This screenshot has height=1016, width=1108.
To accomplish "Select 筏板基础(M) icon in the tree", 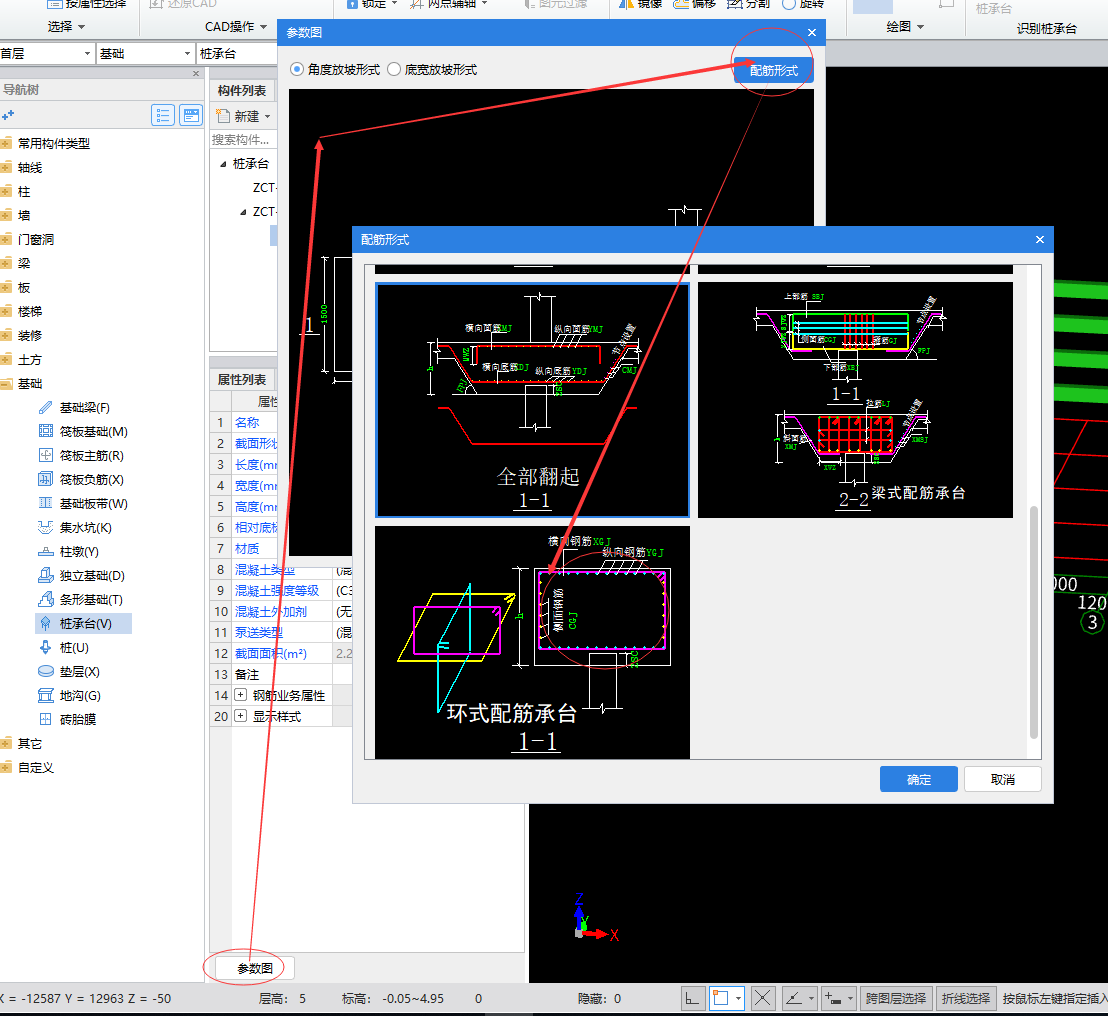I will point(45,432).
